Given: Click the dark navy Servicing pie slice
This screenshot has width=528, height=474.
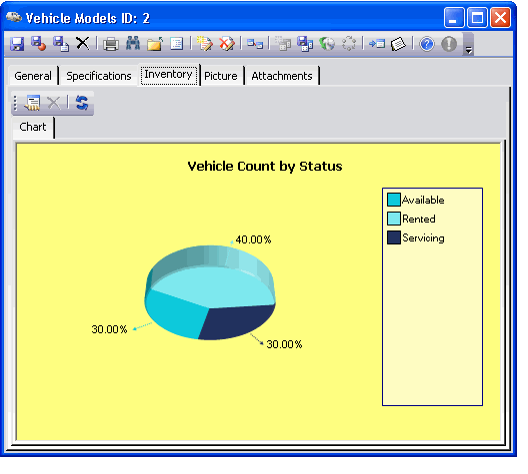Looking at the screenshot, I should [236, 321].
